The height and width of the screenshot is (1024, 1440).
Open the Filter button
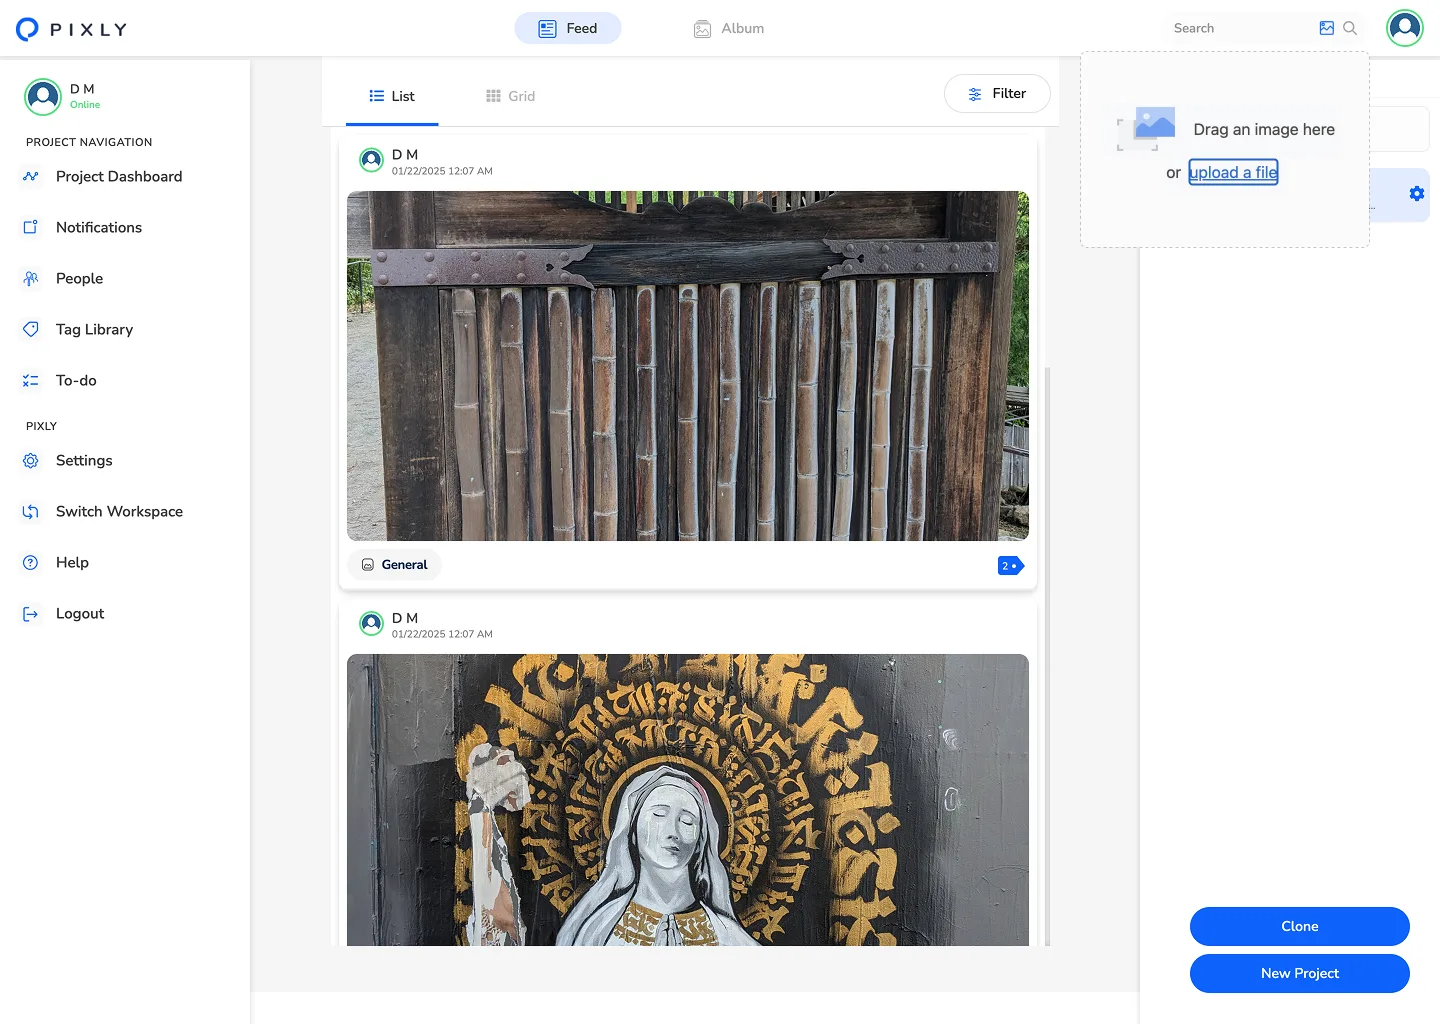(997, 93)
